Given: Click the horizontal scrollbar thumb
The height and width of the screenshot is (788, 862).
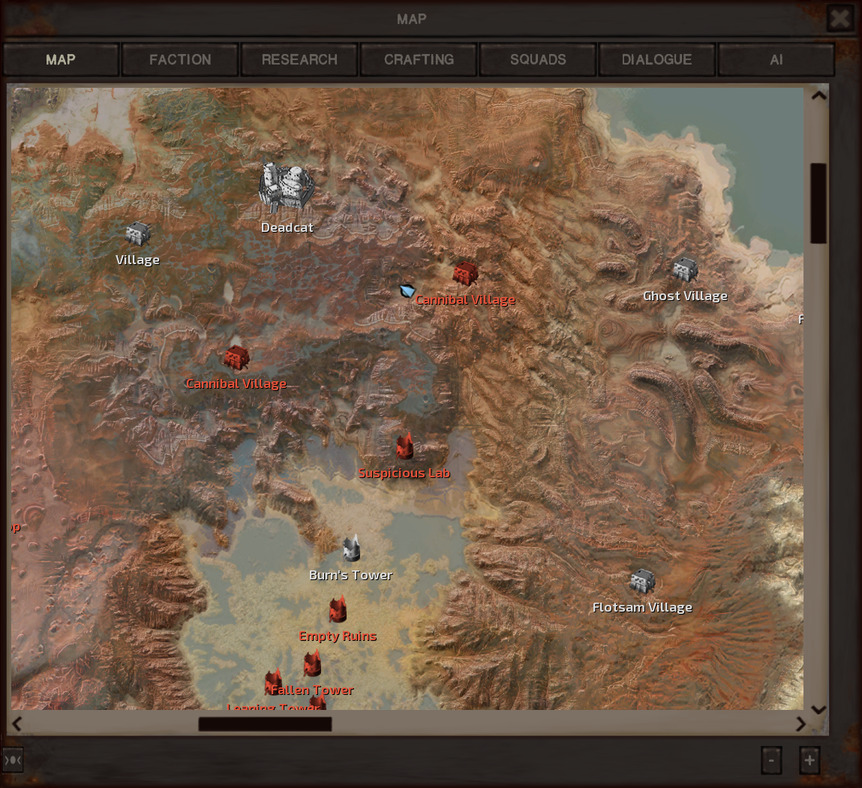Looking at the screenshot, I should coord(265,724).
